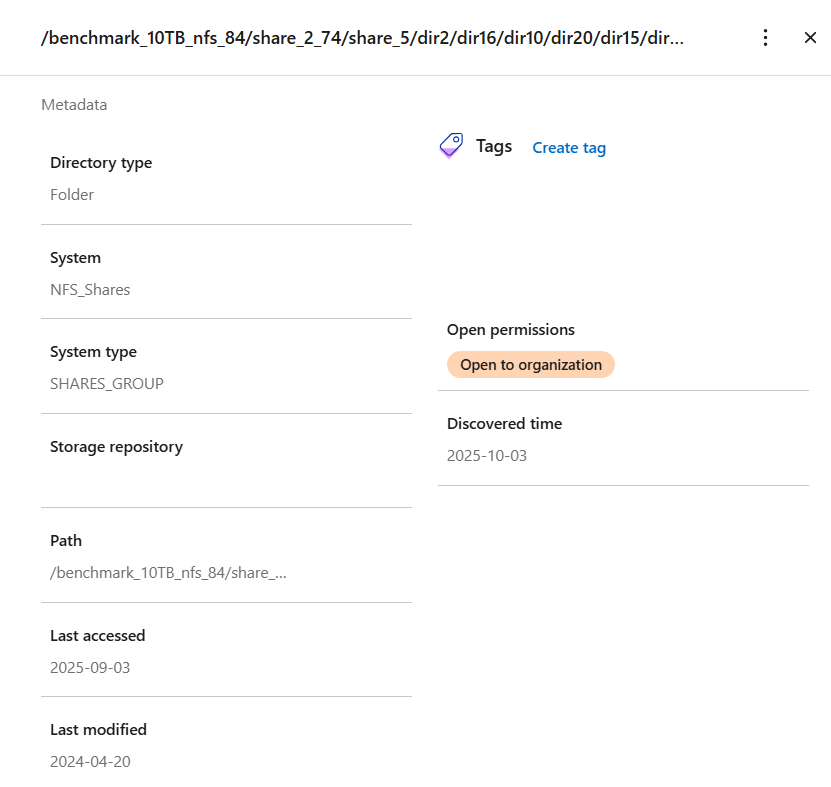Click the Path field label
Screen dimensions: 831x787
click(x=66, y=541)
